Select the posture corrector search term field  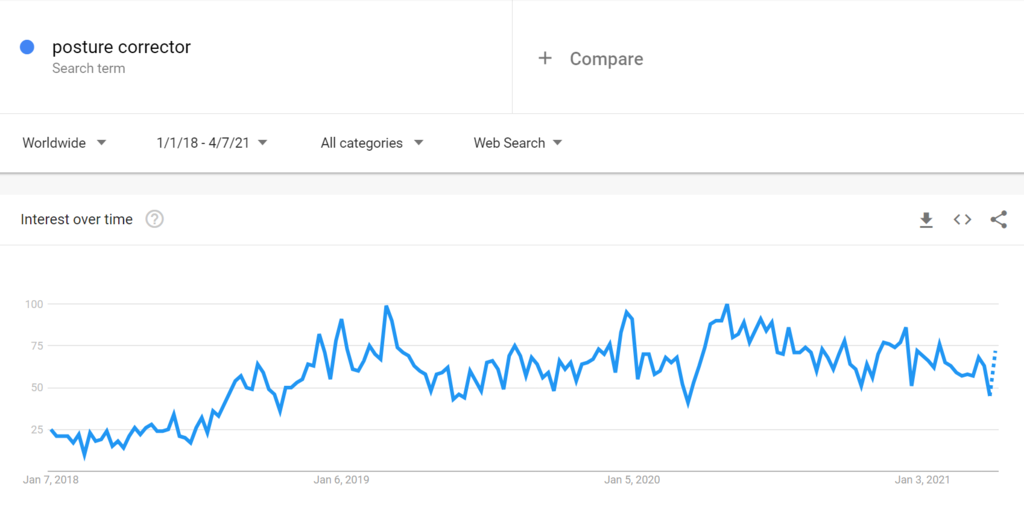coord(121,47)
